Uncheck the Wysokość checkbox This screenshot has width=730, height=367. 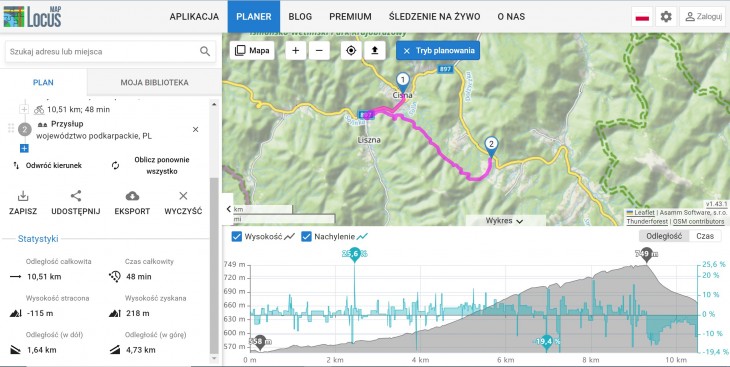point(237,237)
